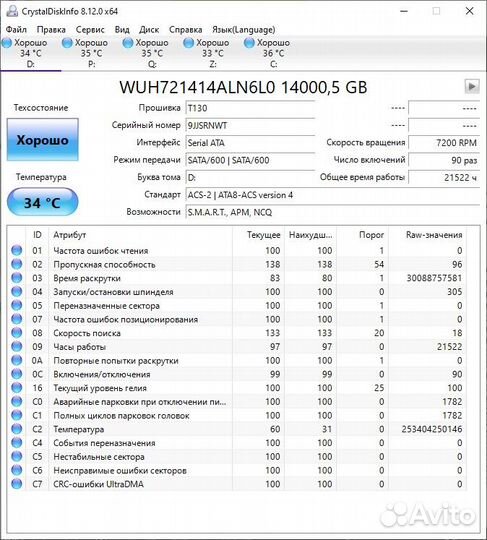Select the Переназначенные сектора row
The width and height of the screenshot is (487, 540).
(237, 305)
